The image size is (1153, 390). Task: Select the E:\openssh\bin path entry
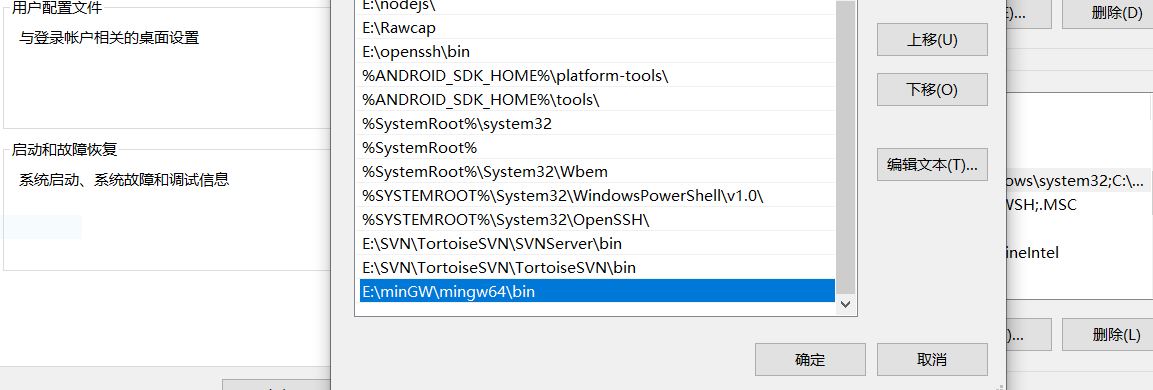coord(597,52)
